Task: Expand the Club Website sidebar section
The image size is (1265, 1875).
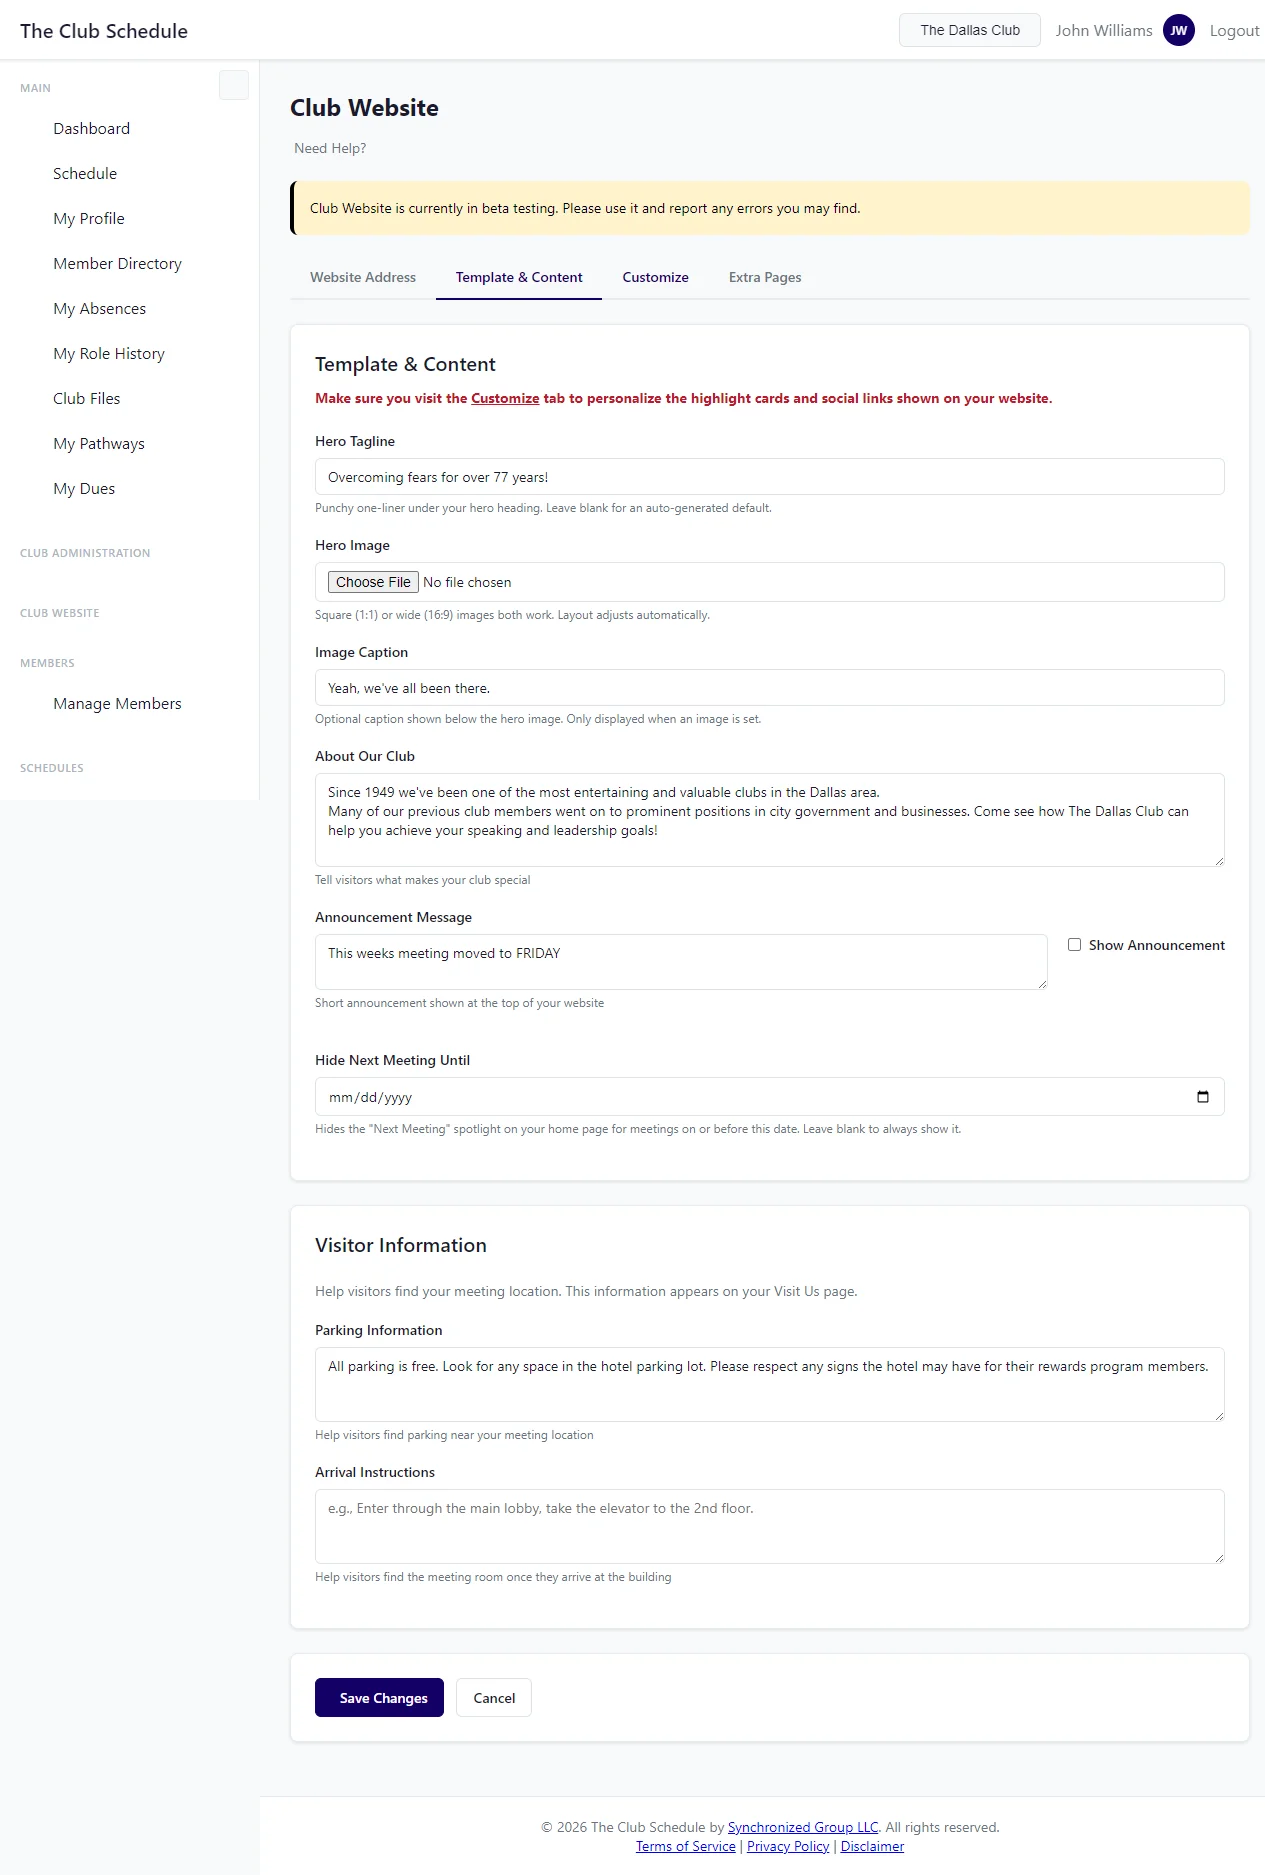Action: point(60,613)
